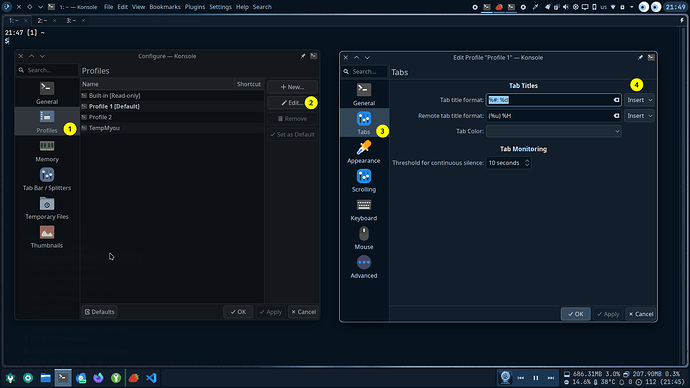Launch Visual Studio Code from taskbar

click(151, 378)
